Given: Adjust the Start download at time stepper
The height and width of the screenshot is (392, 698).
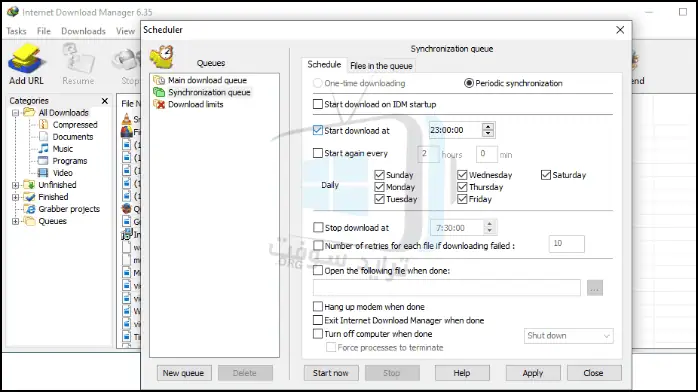Looking at the screenshot, I should coord(488,130).
